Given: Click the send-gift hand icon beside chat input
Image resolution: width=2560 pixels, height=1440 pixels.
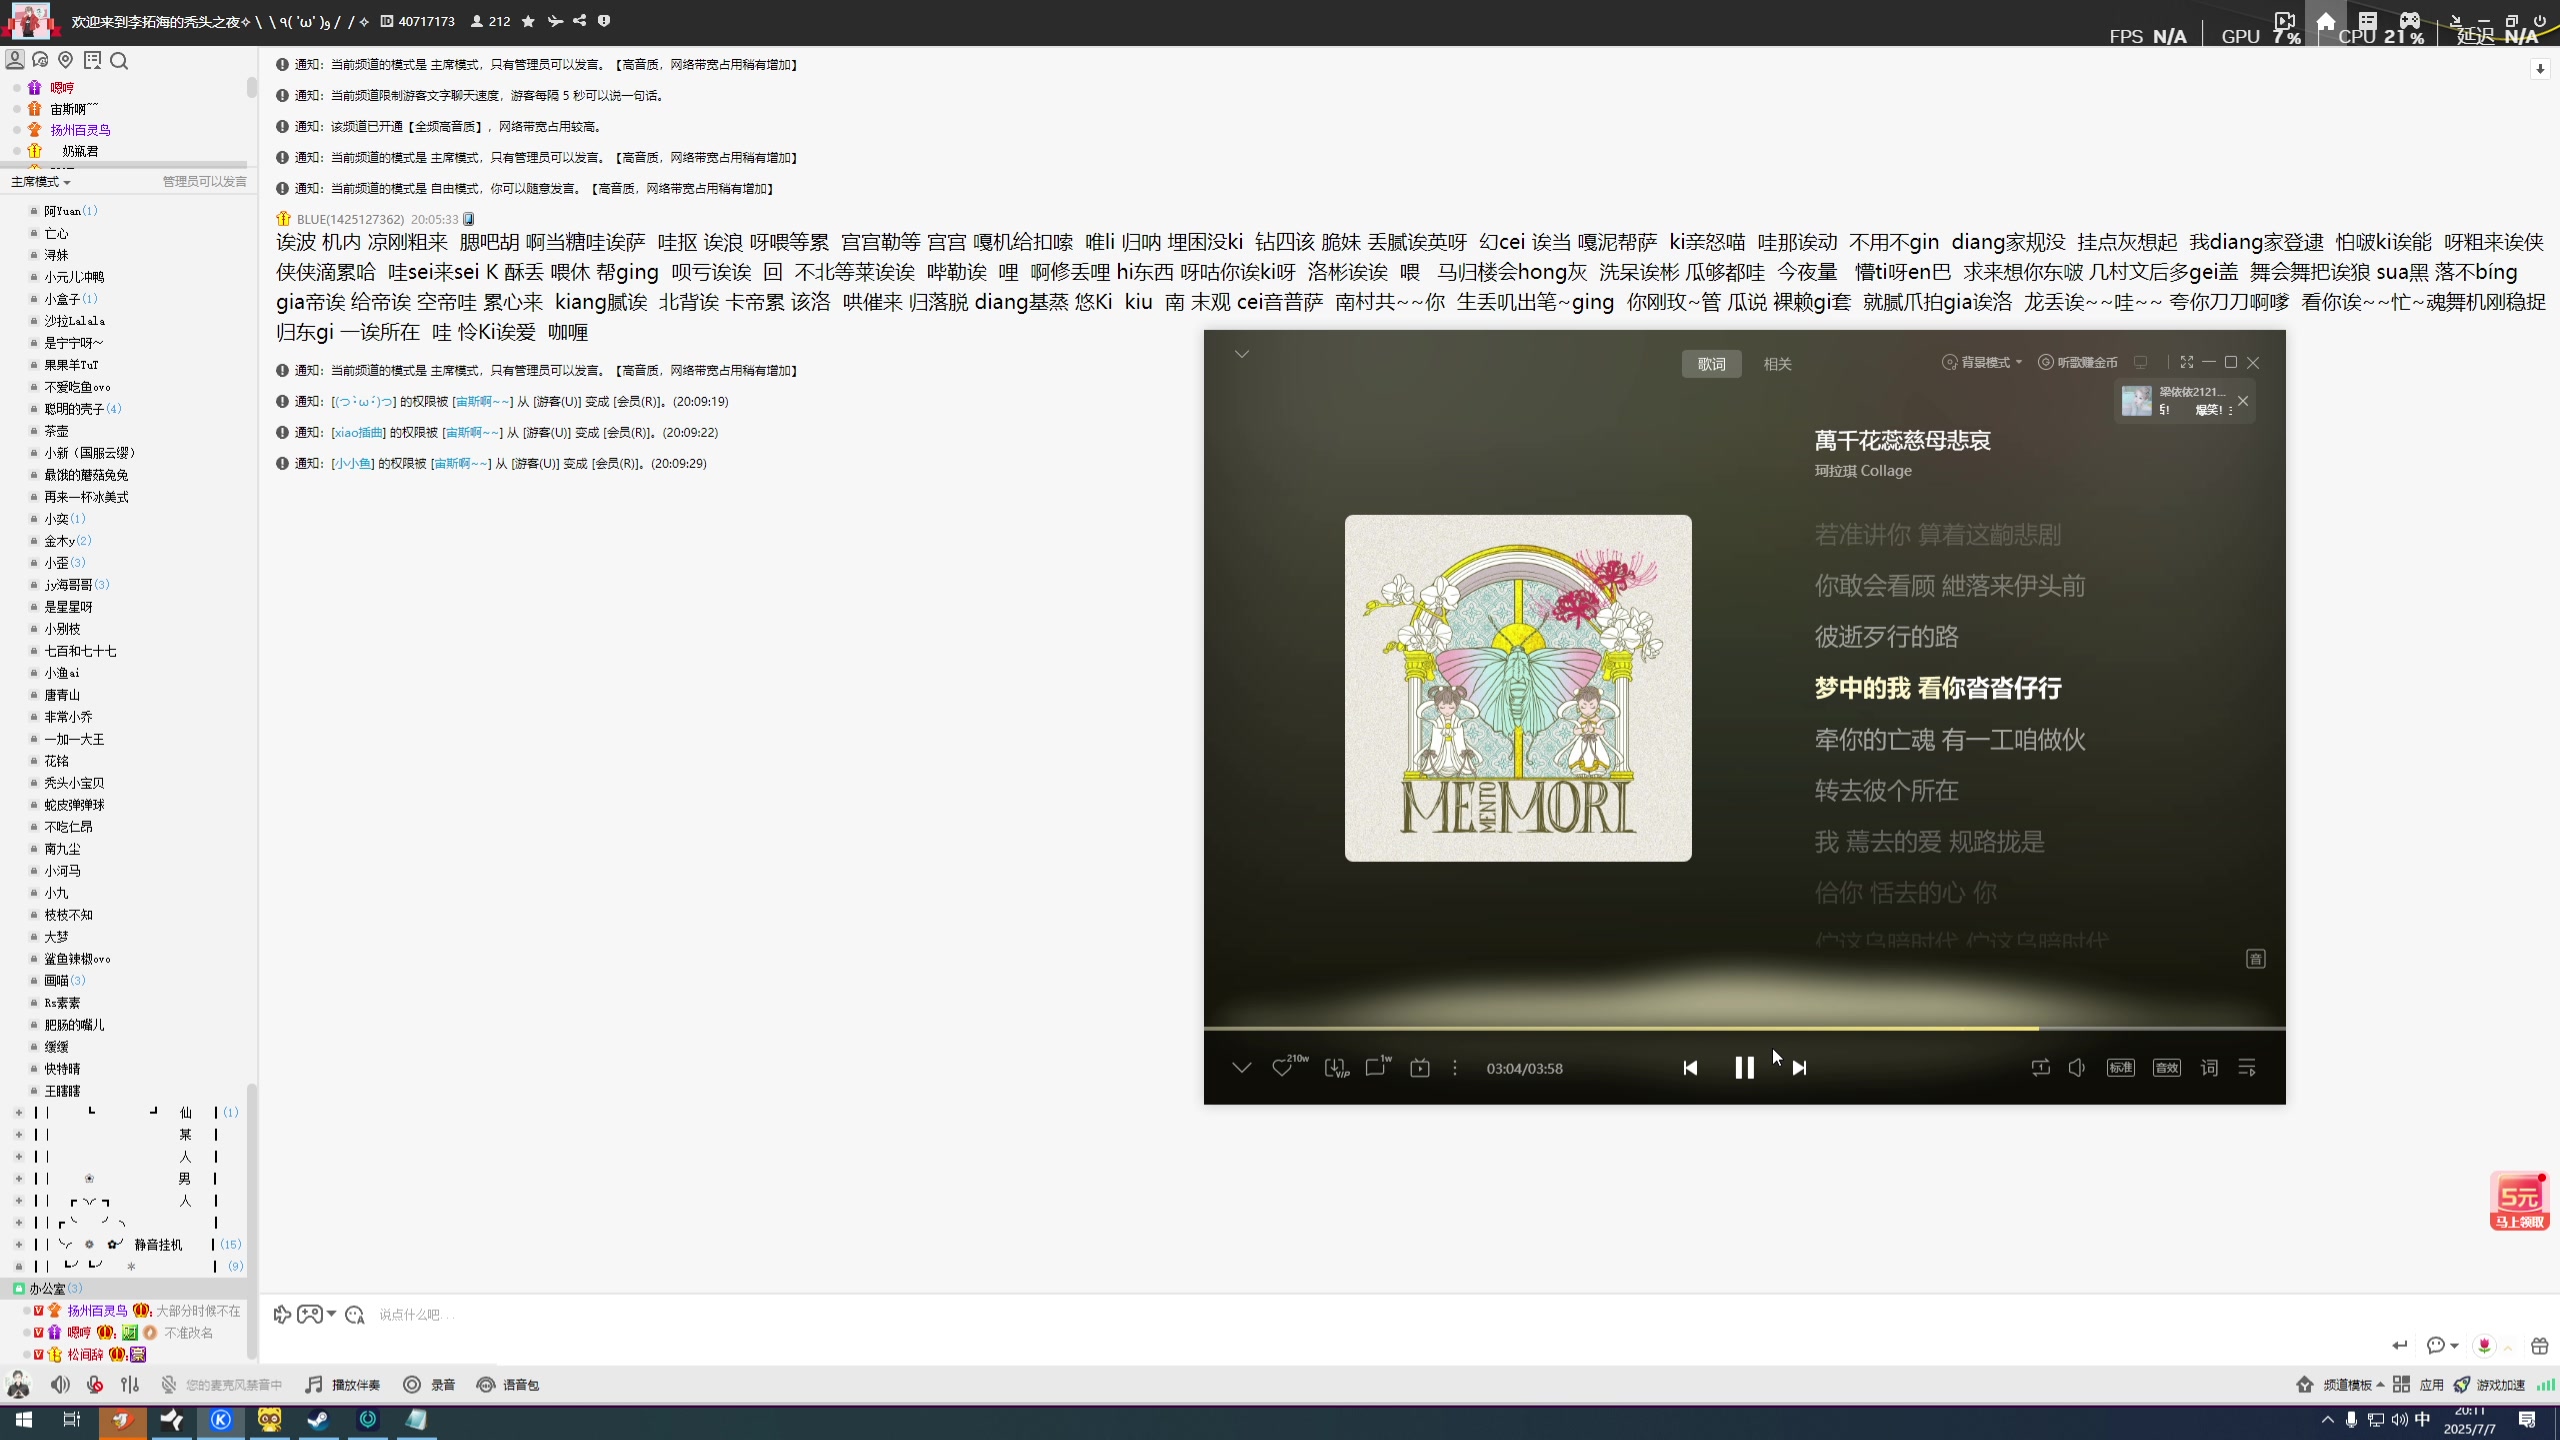Looking at the screenshot, I should [x=282, y=1314].
